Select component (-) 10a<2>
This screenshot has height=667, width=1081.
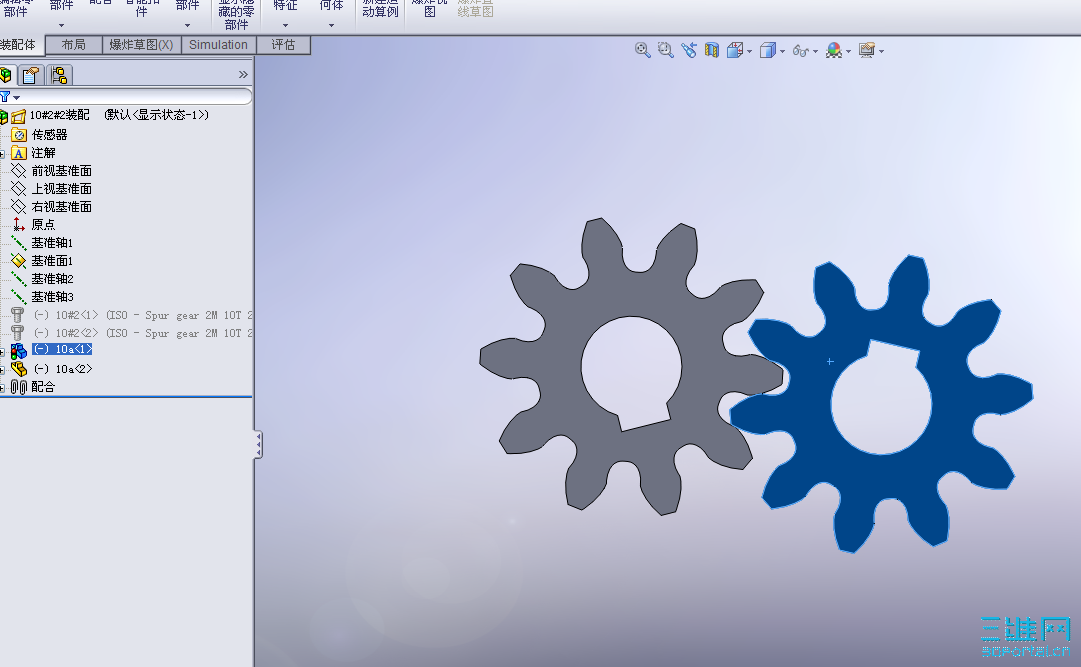[x=63, y=369]
